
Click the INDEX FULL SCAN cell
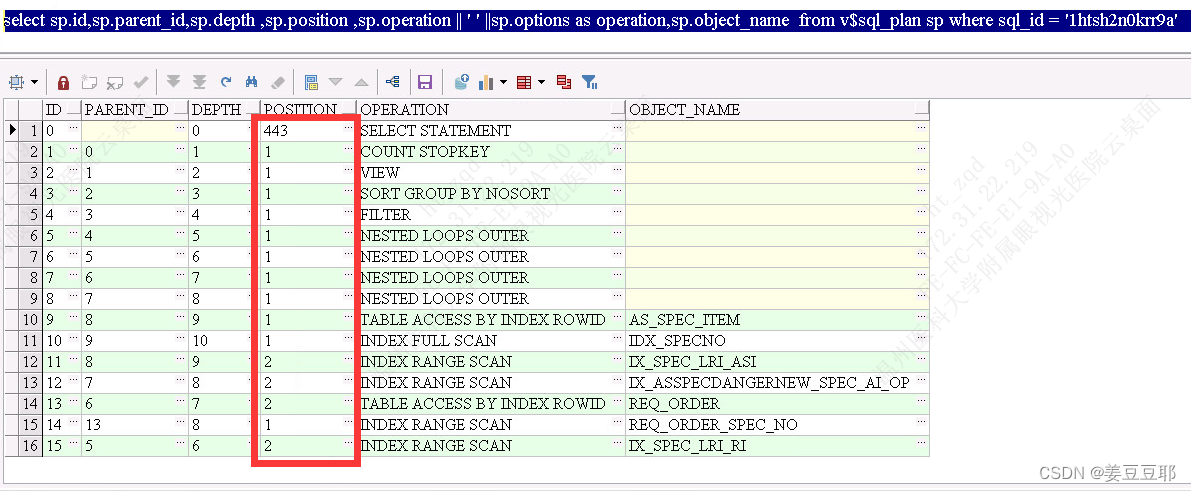491,341
